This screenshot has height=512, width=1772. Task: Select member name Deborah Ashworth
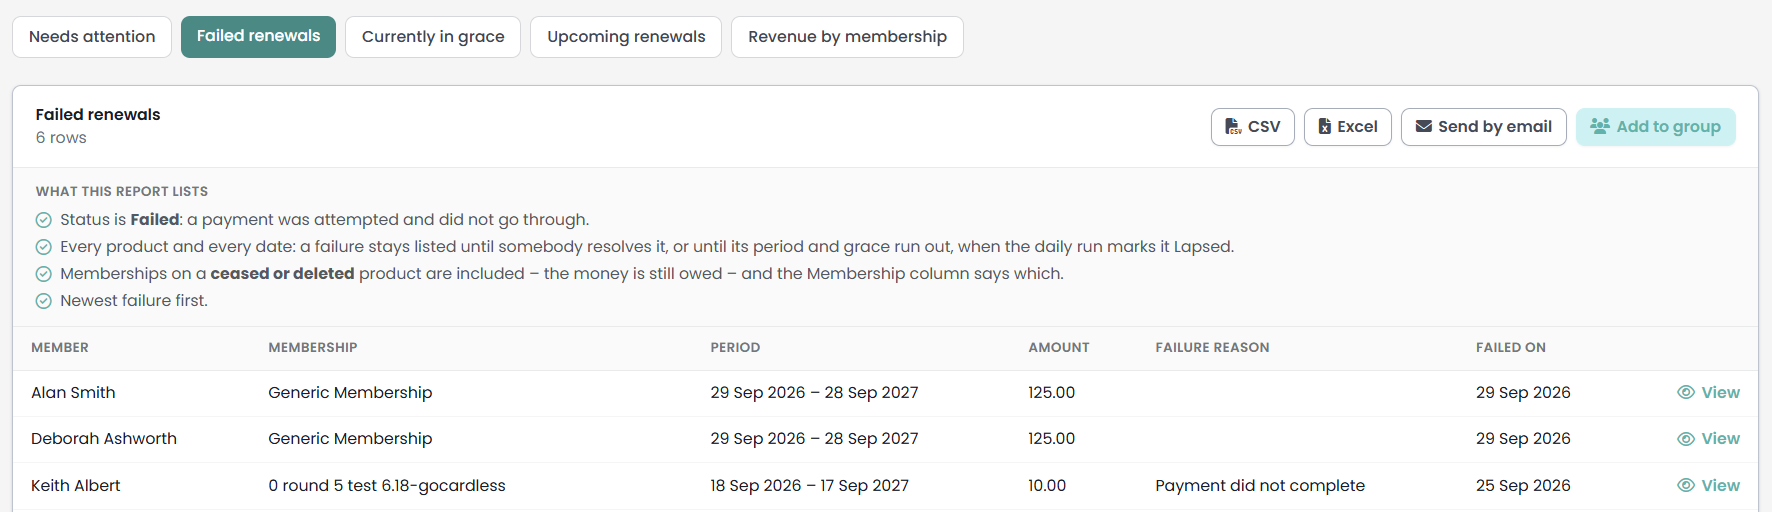point(104,439)
